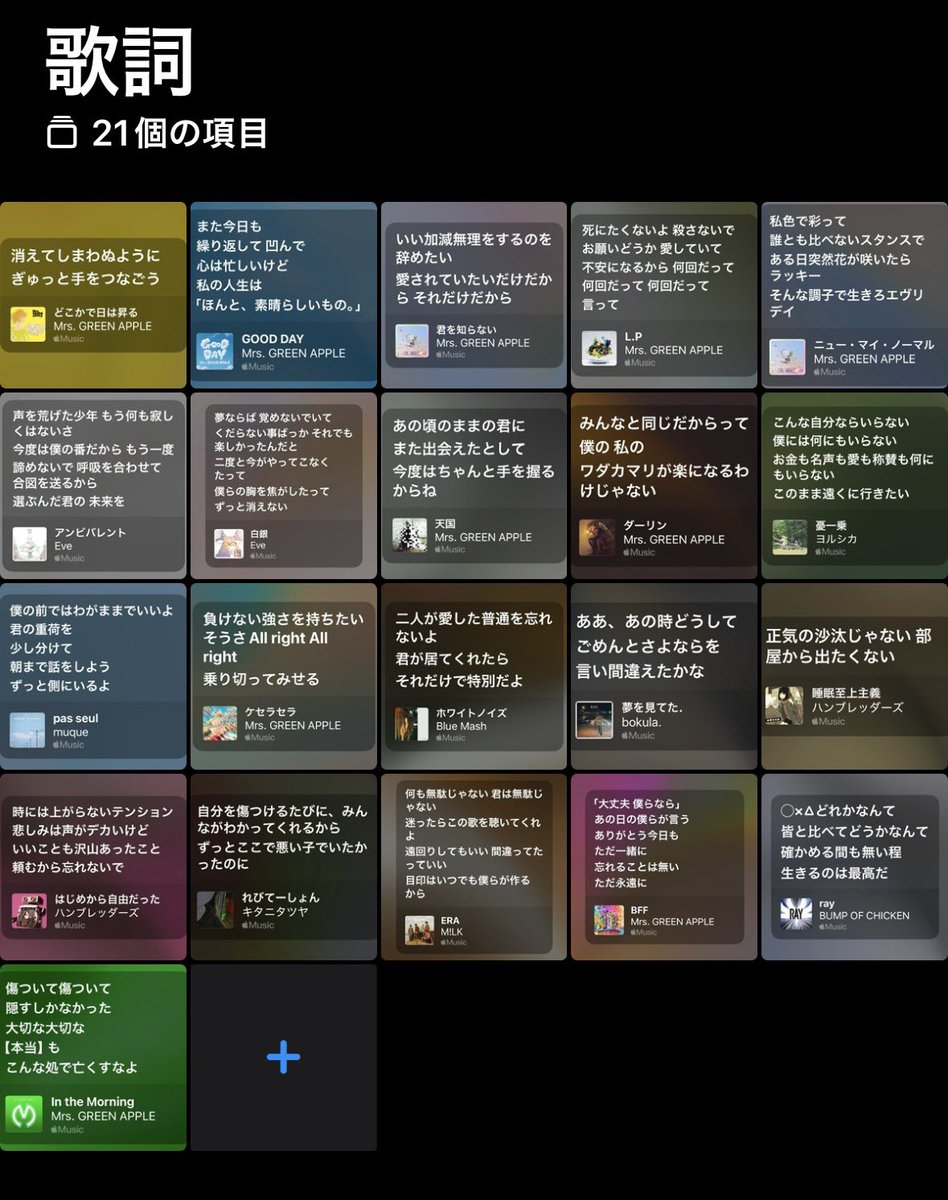Open ニュー・マイ・ノーマル album artwork
948x1200 pixels.
tap(787, 357)
